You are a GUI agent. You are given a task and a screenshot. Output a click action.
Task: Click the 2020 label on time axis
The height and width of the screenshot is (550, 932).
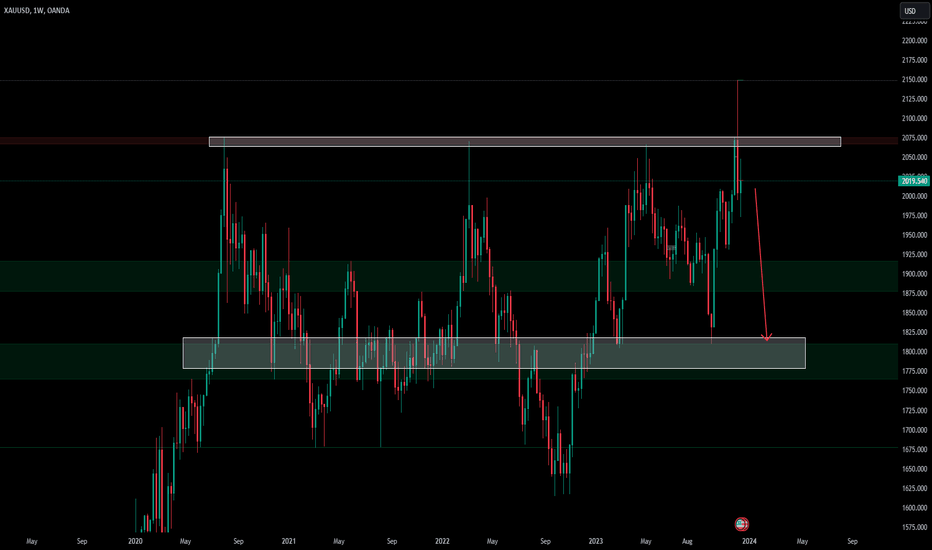click(135, 541)
